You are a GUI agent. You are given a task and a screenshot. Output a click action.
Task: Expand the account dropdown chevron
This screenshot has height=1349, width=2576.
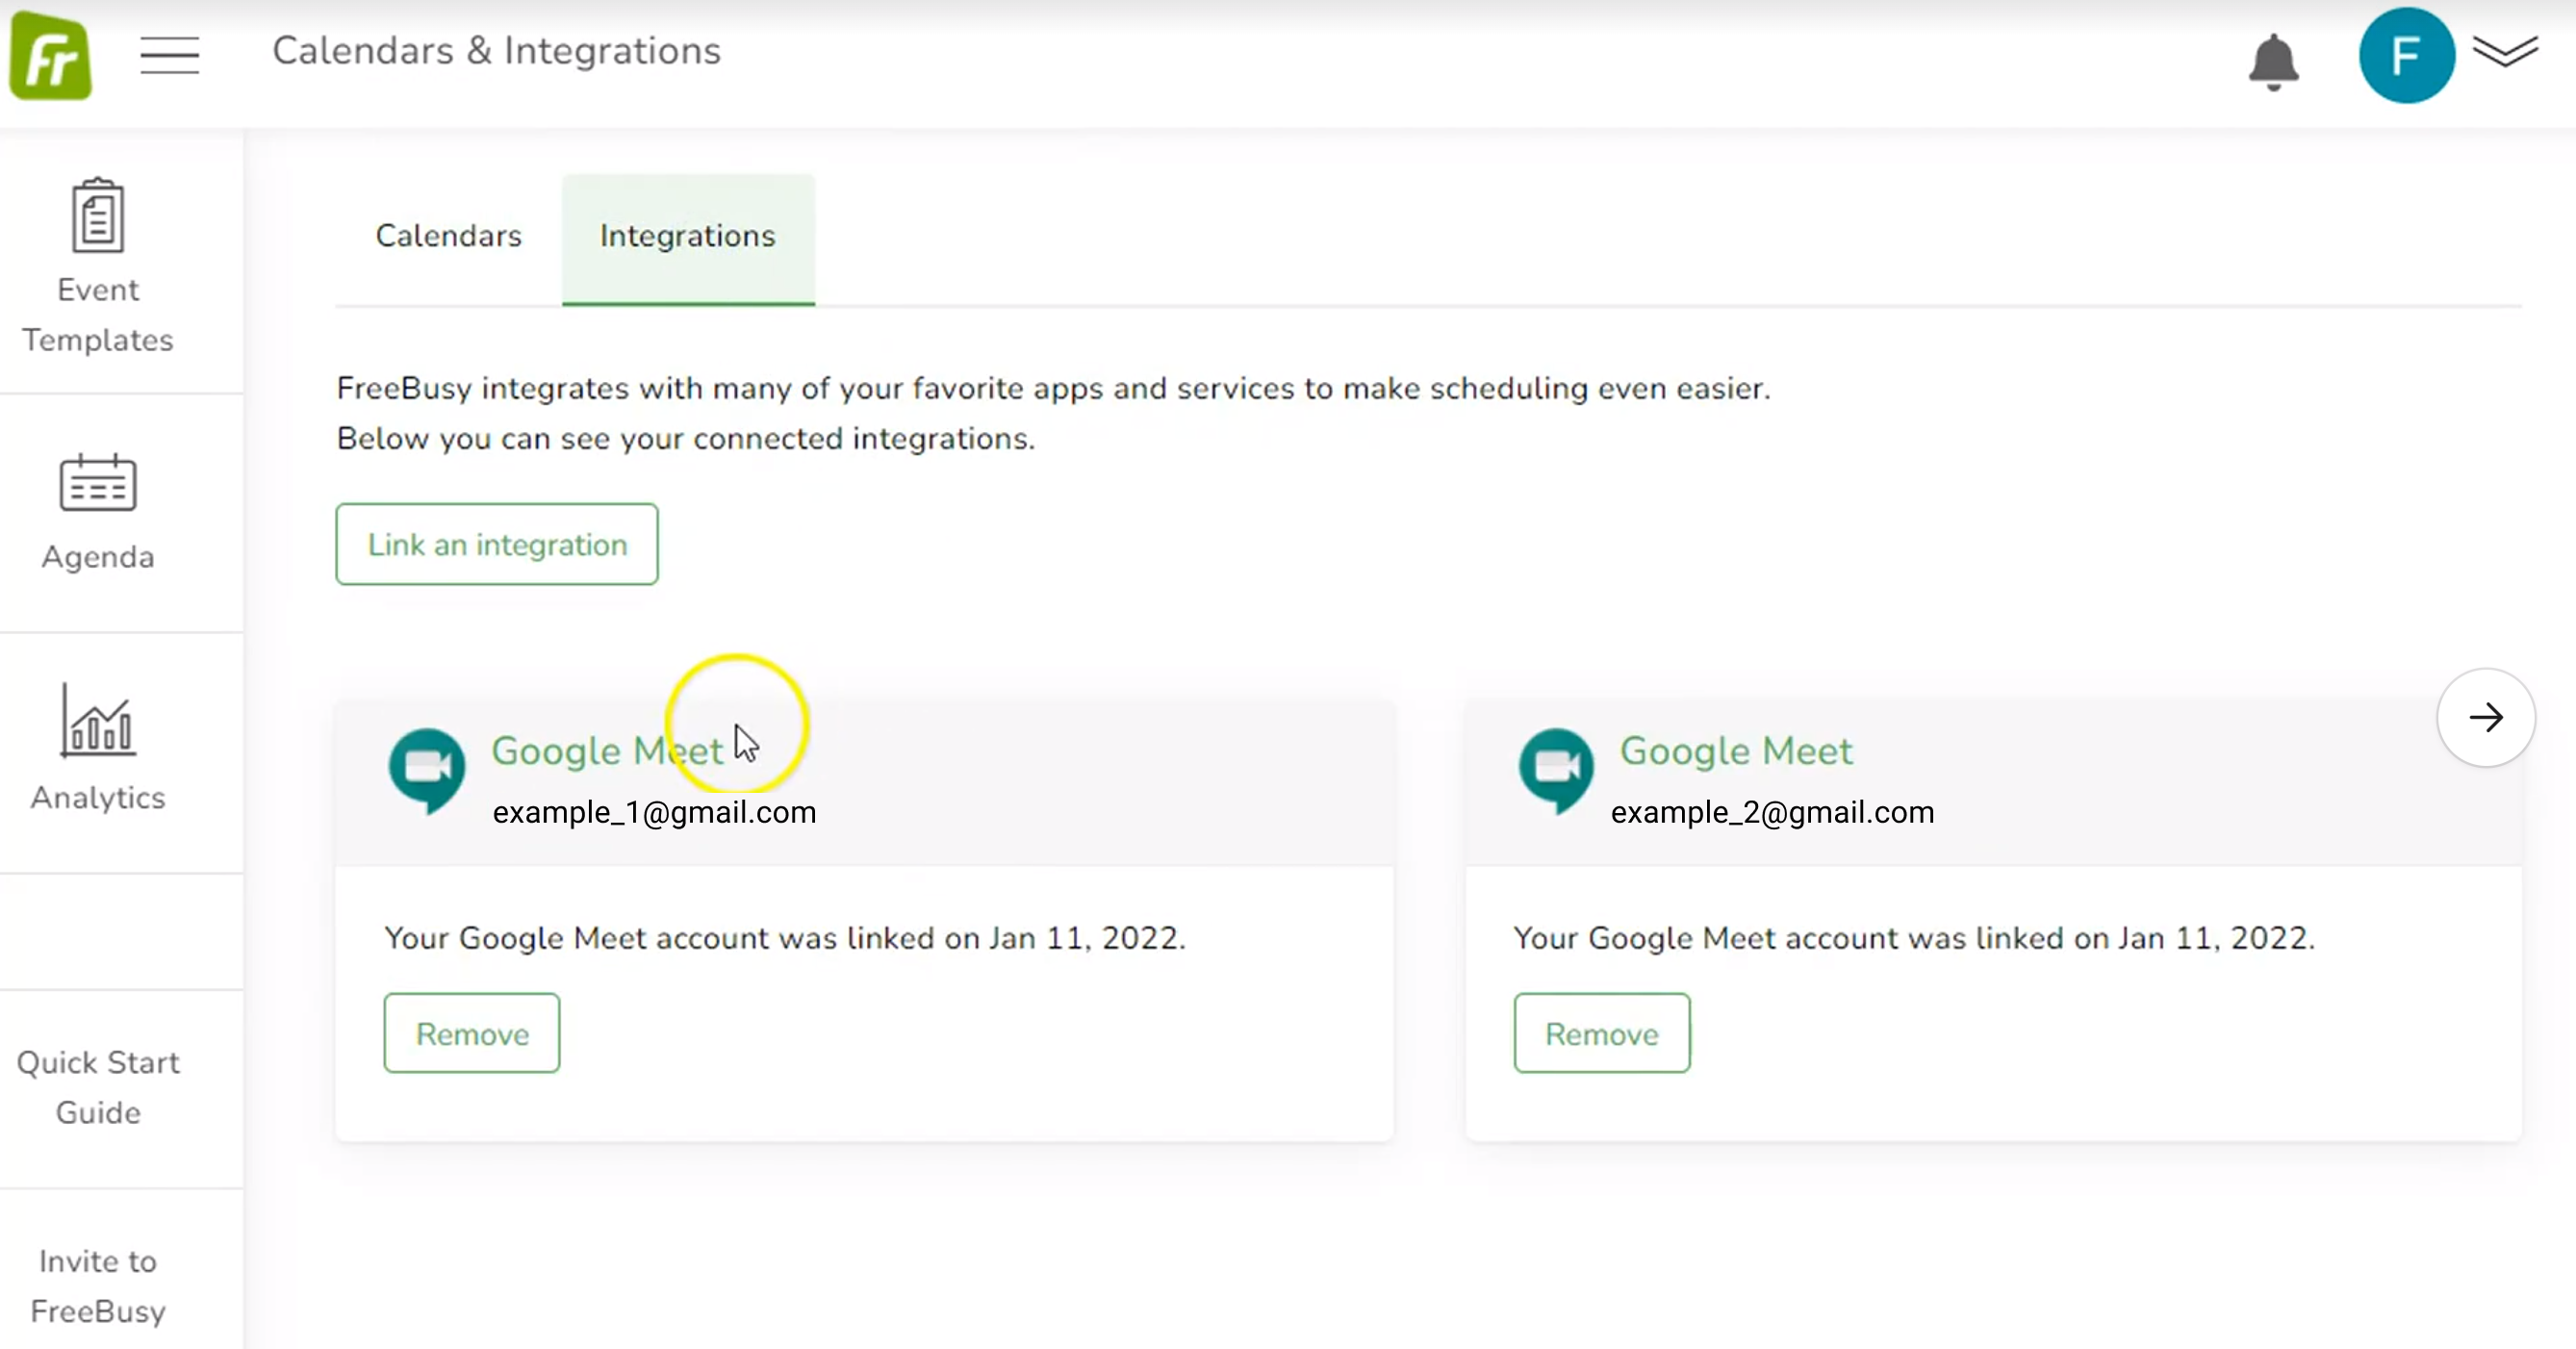pyautogui.click(x=2504, y=51)
